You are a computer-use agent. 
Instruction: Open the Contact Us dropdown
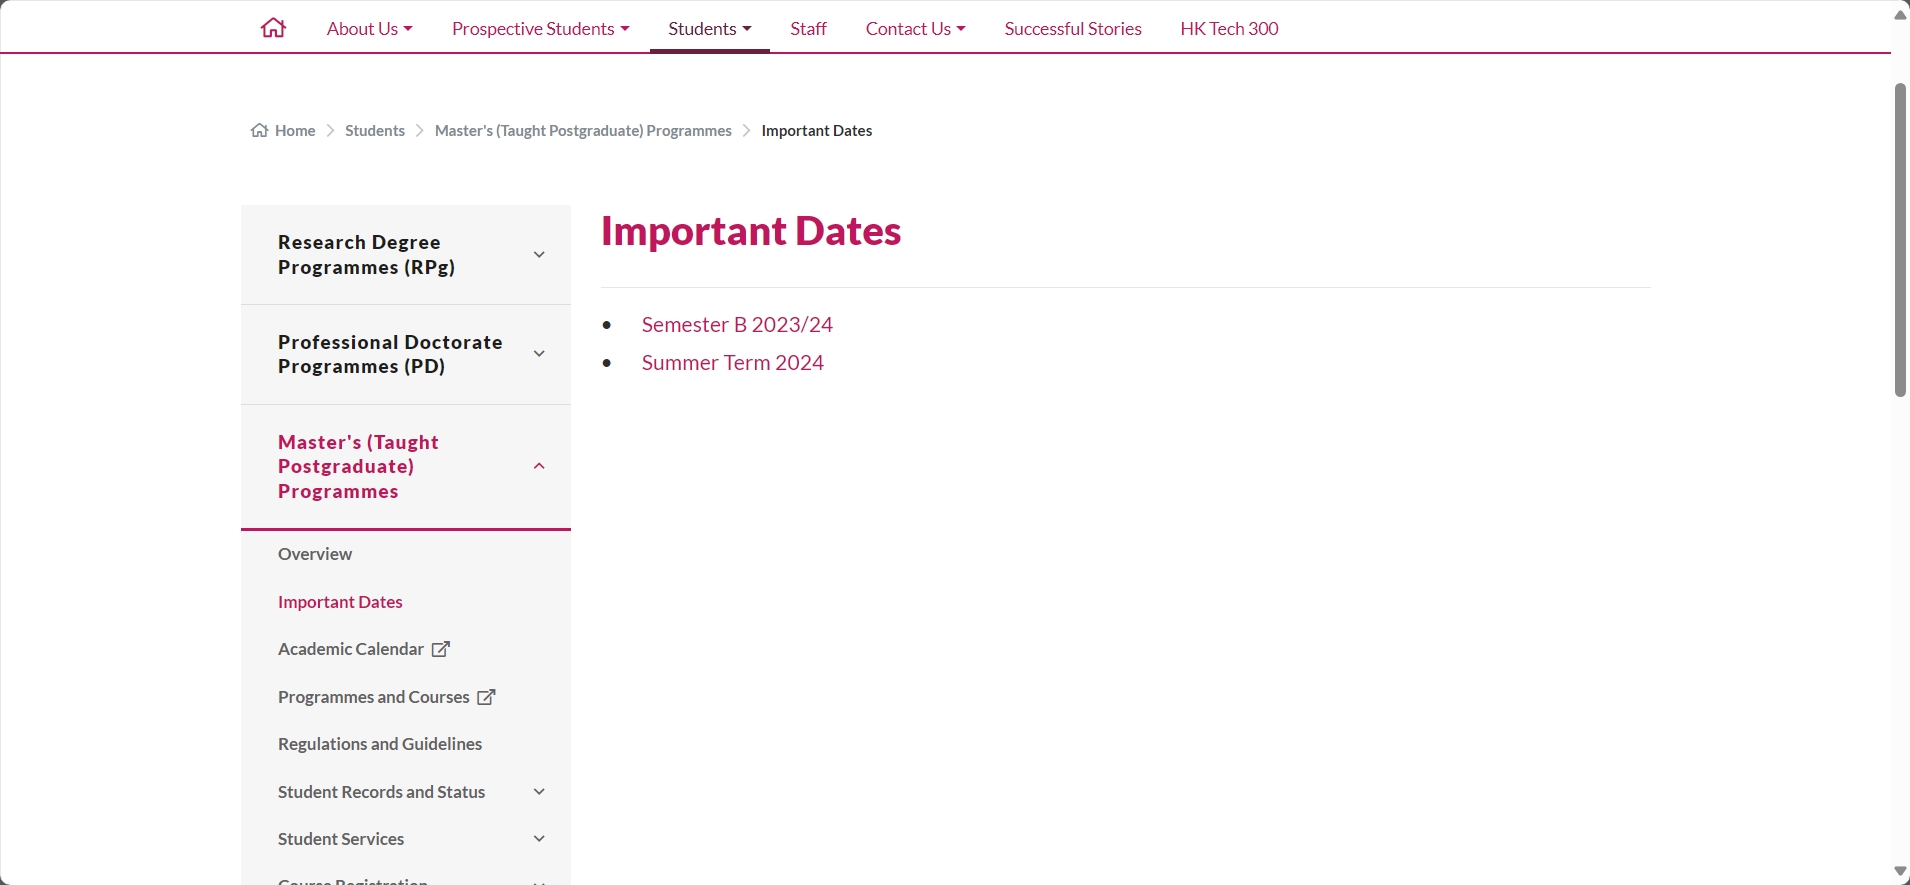915,28
